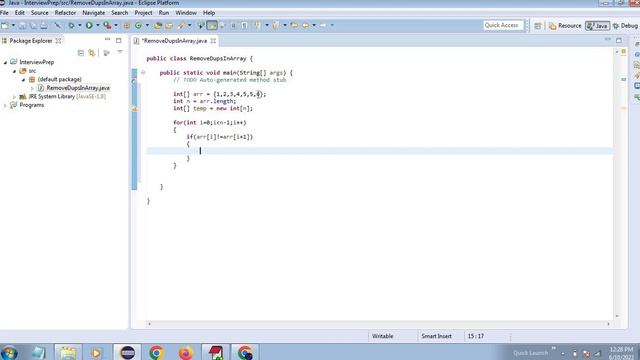The height and width of the screenshot is (360, 640).
Task: Open the Source menu
Action: 40,13
